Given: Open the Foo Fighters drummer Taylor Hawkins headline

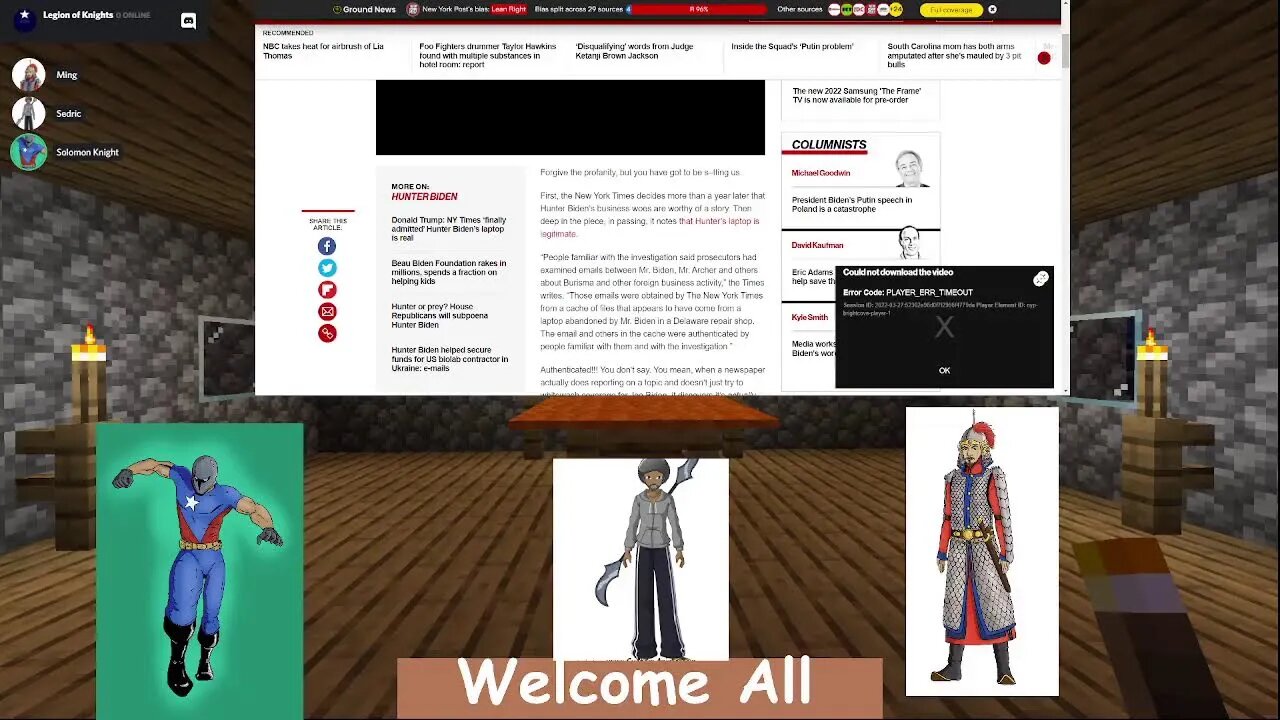Looking at the screenshot, I should [x=487, y=55].
